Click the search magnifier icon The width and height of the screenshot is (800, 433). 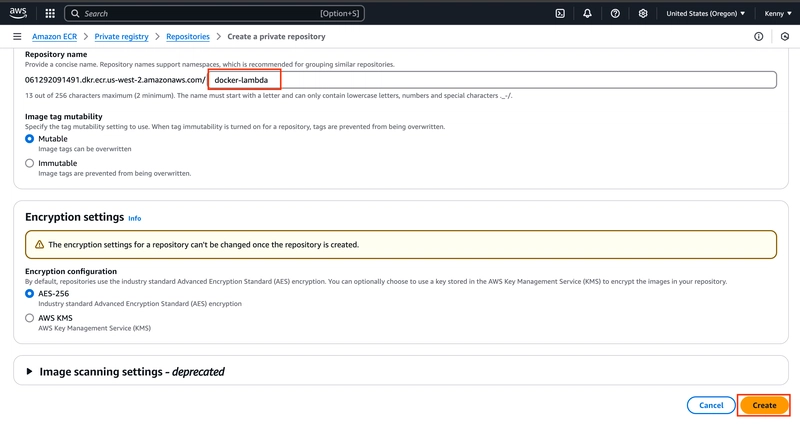[x=75, y=13]
